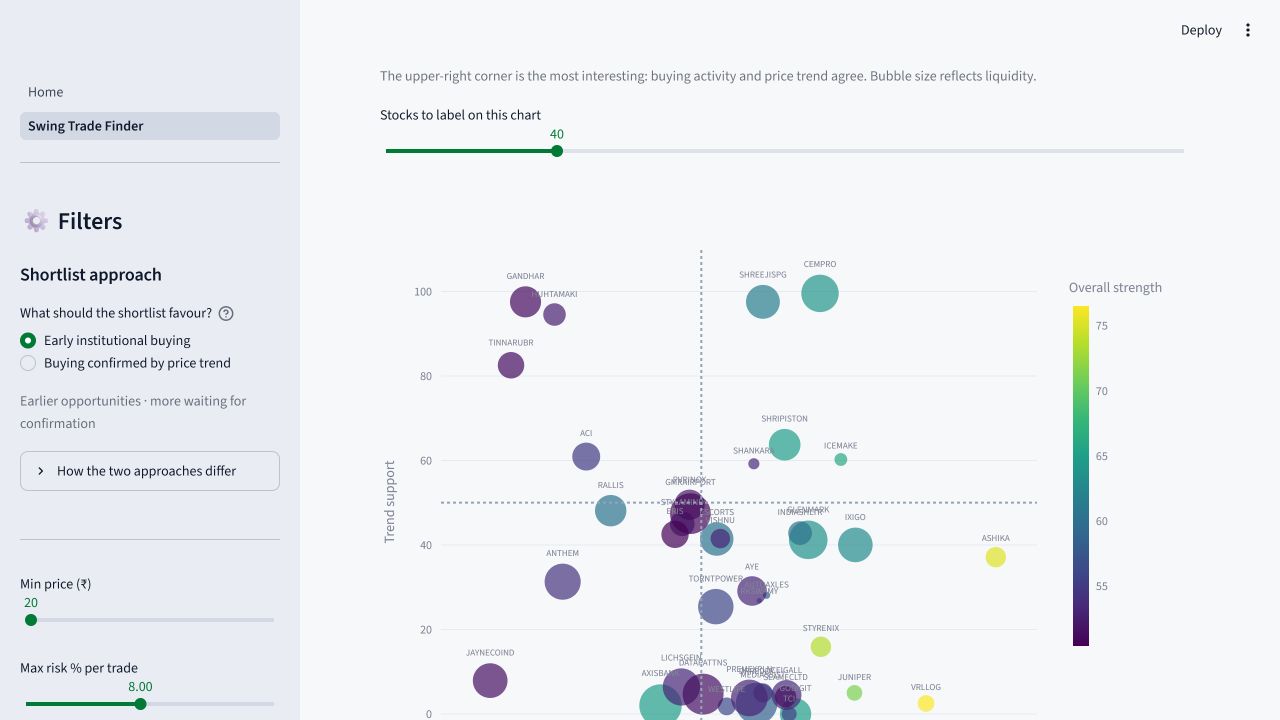1280x720 pixels.
Task: Click the ANTHEM bubble
Action: click(563, 581)
